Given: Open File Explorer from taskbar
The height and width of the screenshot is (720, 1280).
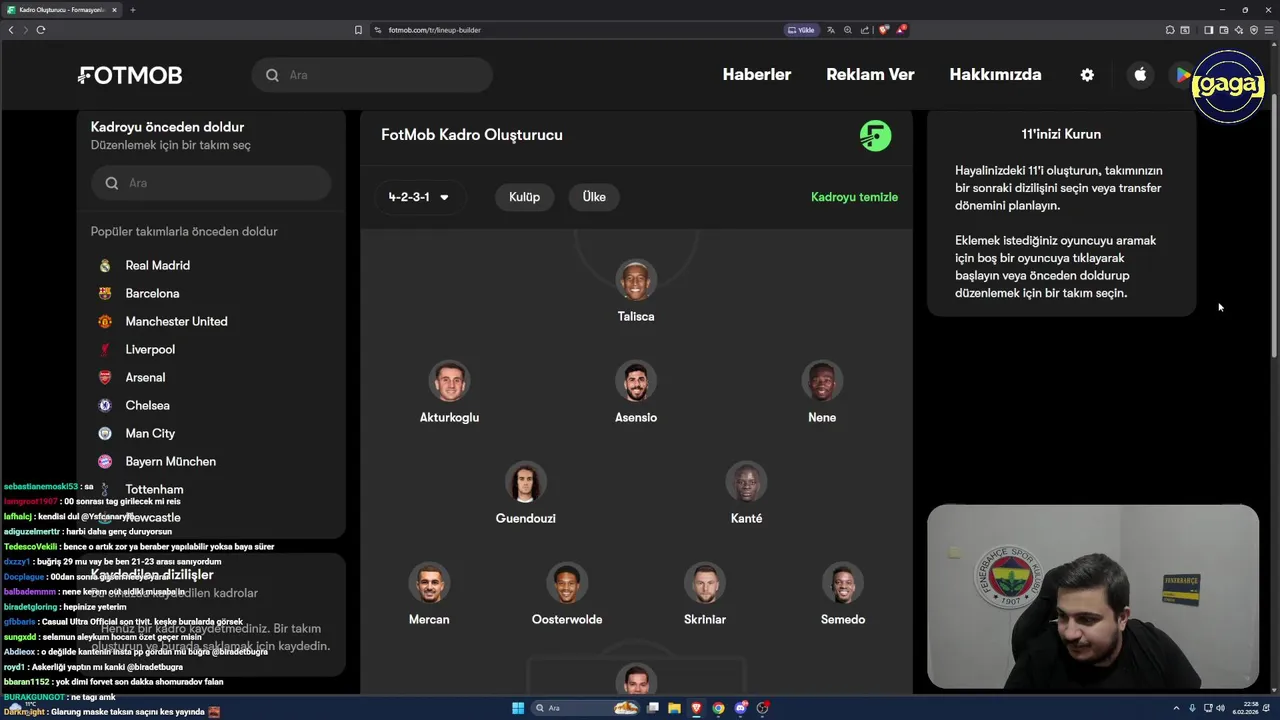Looking at the screenshot, I should tap(674, 708).
